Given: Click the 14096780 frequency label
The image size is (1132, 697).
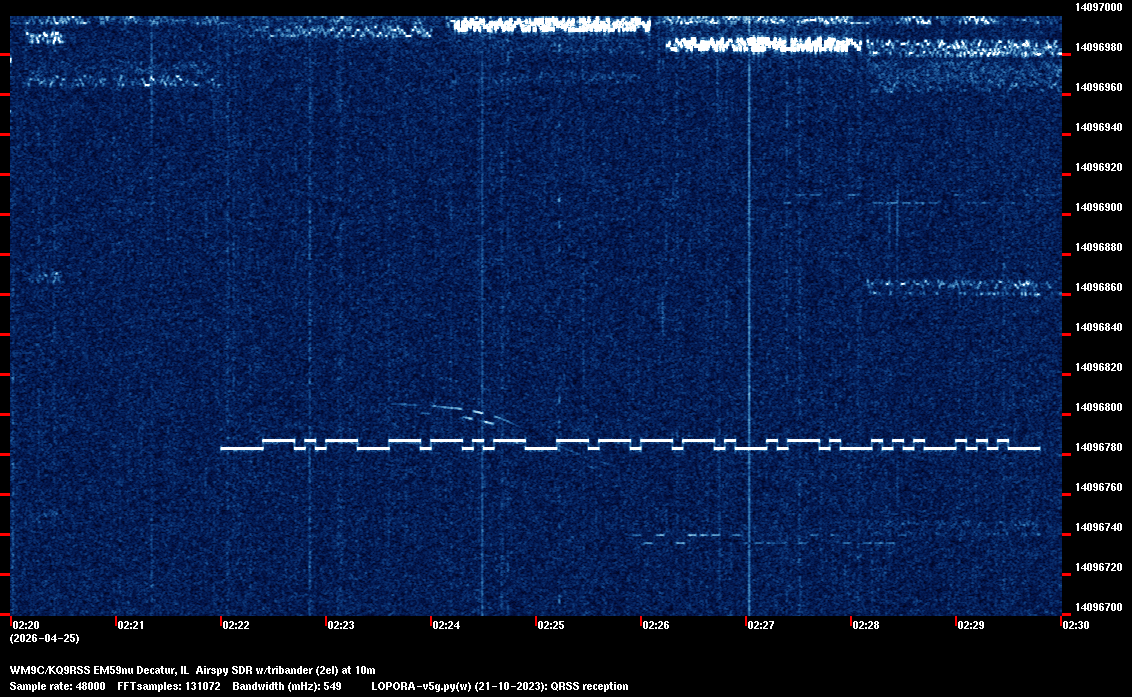Looking at the screenshot, I should (1099, 448).
